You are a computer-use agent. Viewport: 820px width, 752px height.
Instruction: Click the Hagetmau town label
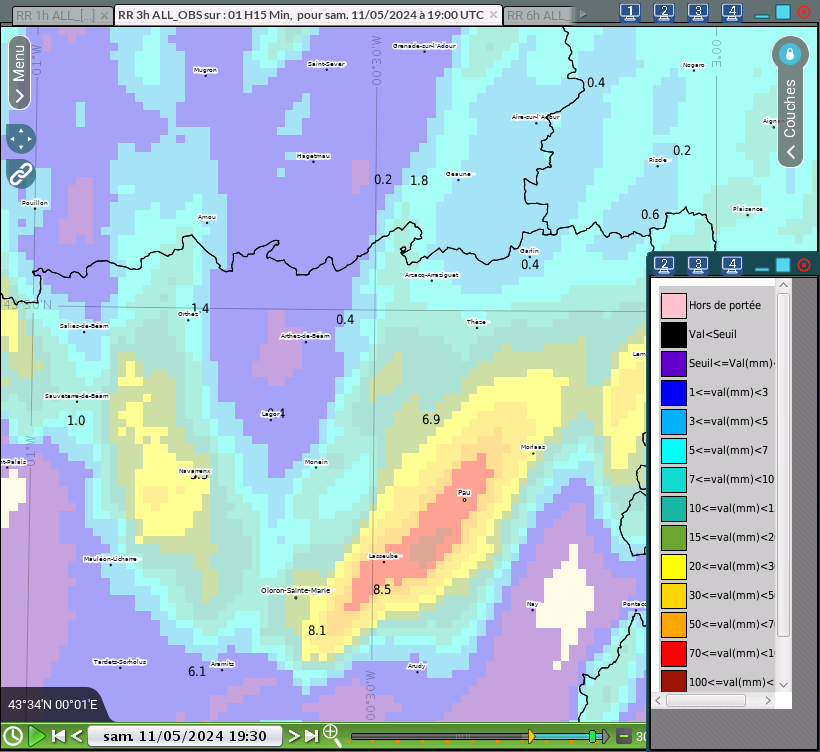pyautogui.click(x=313, y=156)
